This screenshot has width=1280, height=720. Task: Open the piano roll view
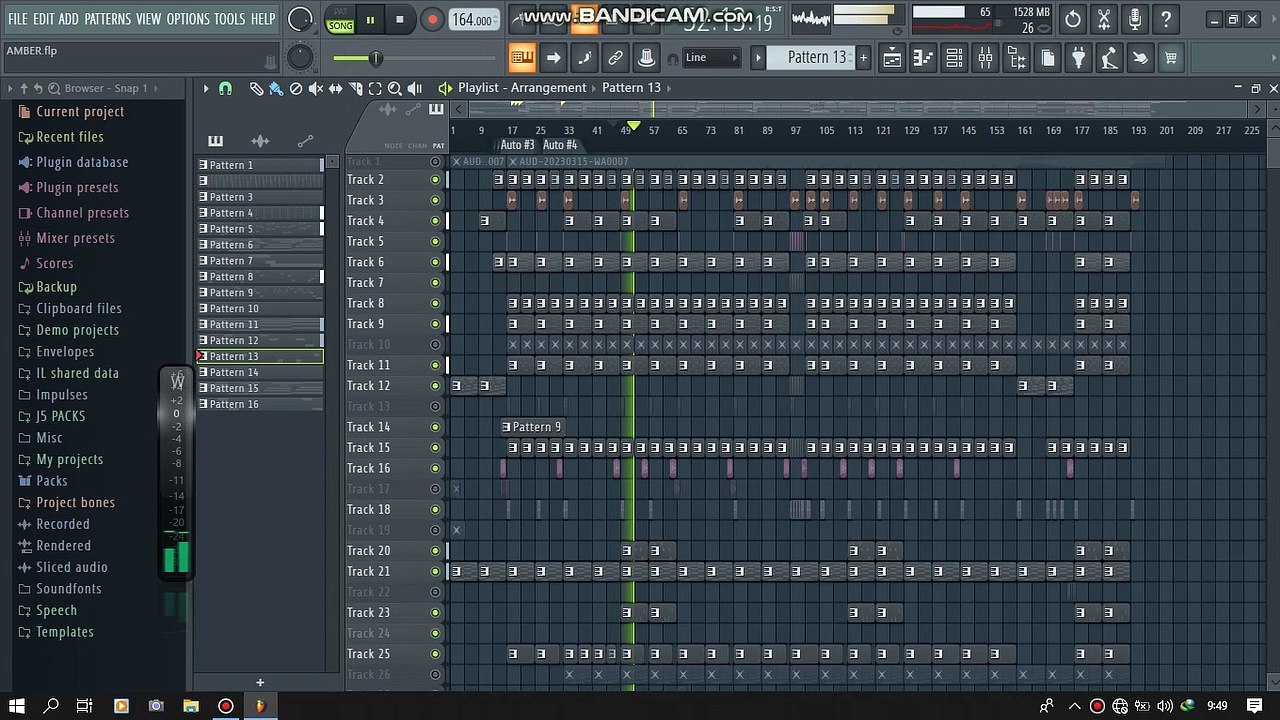coord(923,58)
